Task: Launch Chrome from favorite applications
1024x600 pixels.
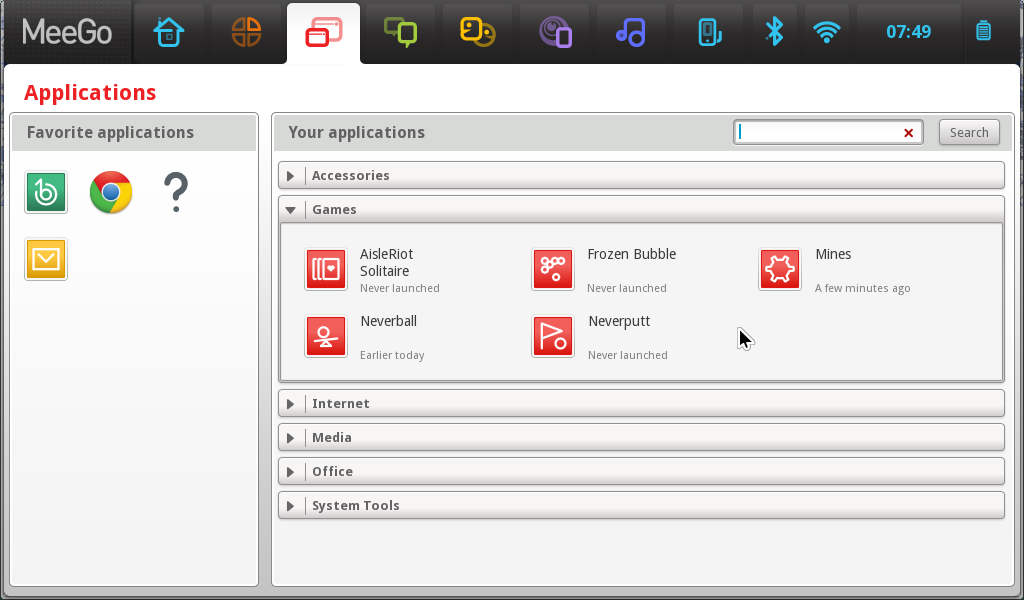Action: (x=111, y=192)
